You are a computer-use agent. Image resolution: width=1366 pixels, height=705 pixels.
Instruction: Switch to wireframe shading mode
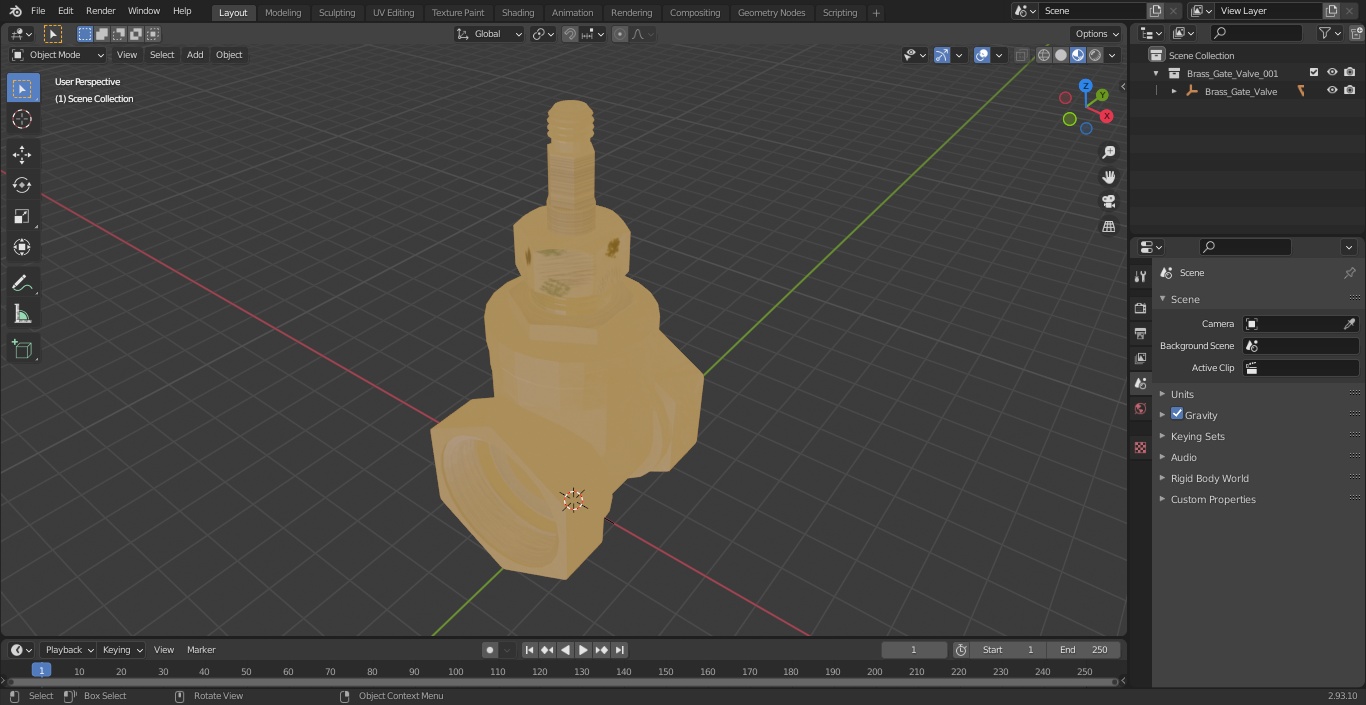(x=1044, y=55)
